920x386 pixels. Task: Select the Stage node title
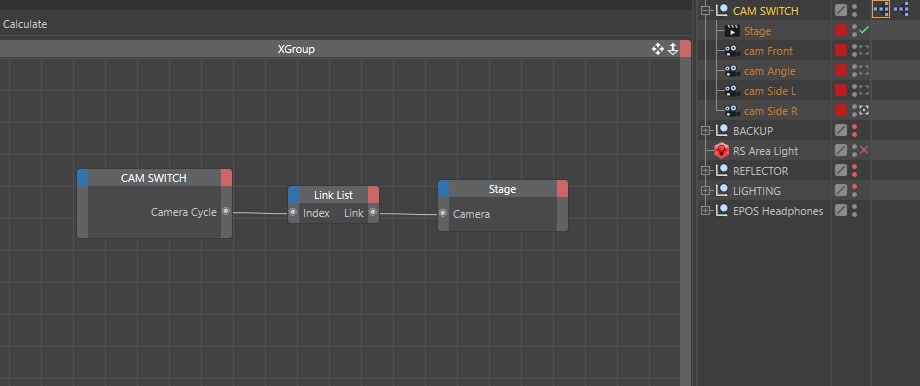(502, 189)
